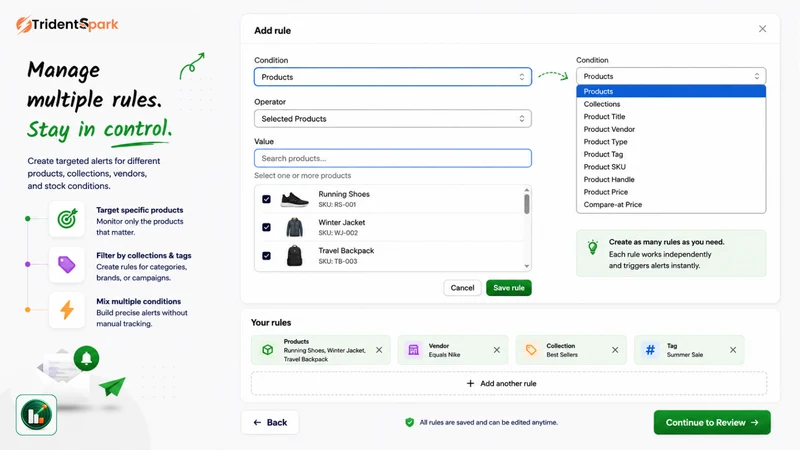Remove the Products rule chip

point(379,350)
